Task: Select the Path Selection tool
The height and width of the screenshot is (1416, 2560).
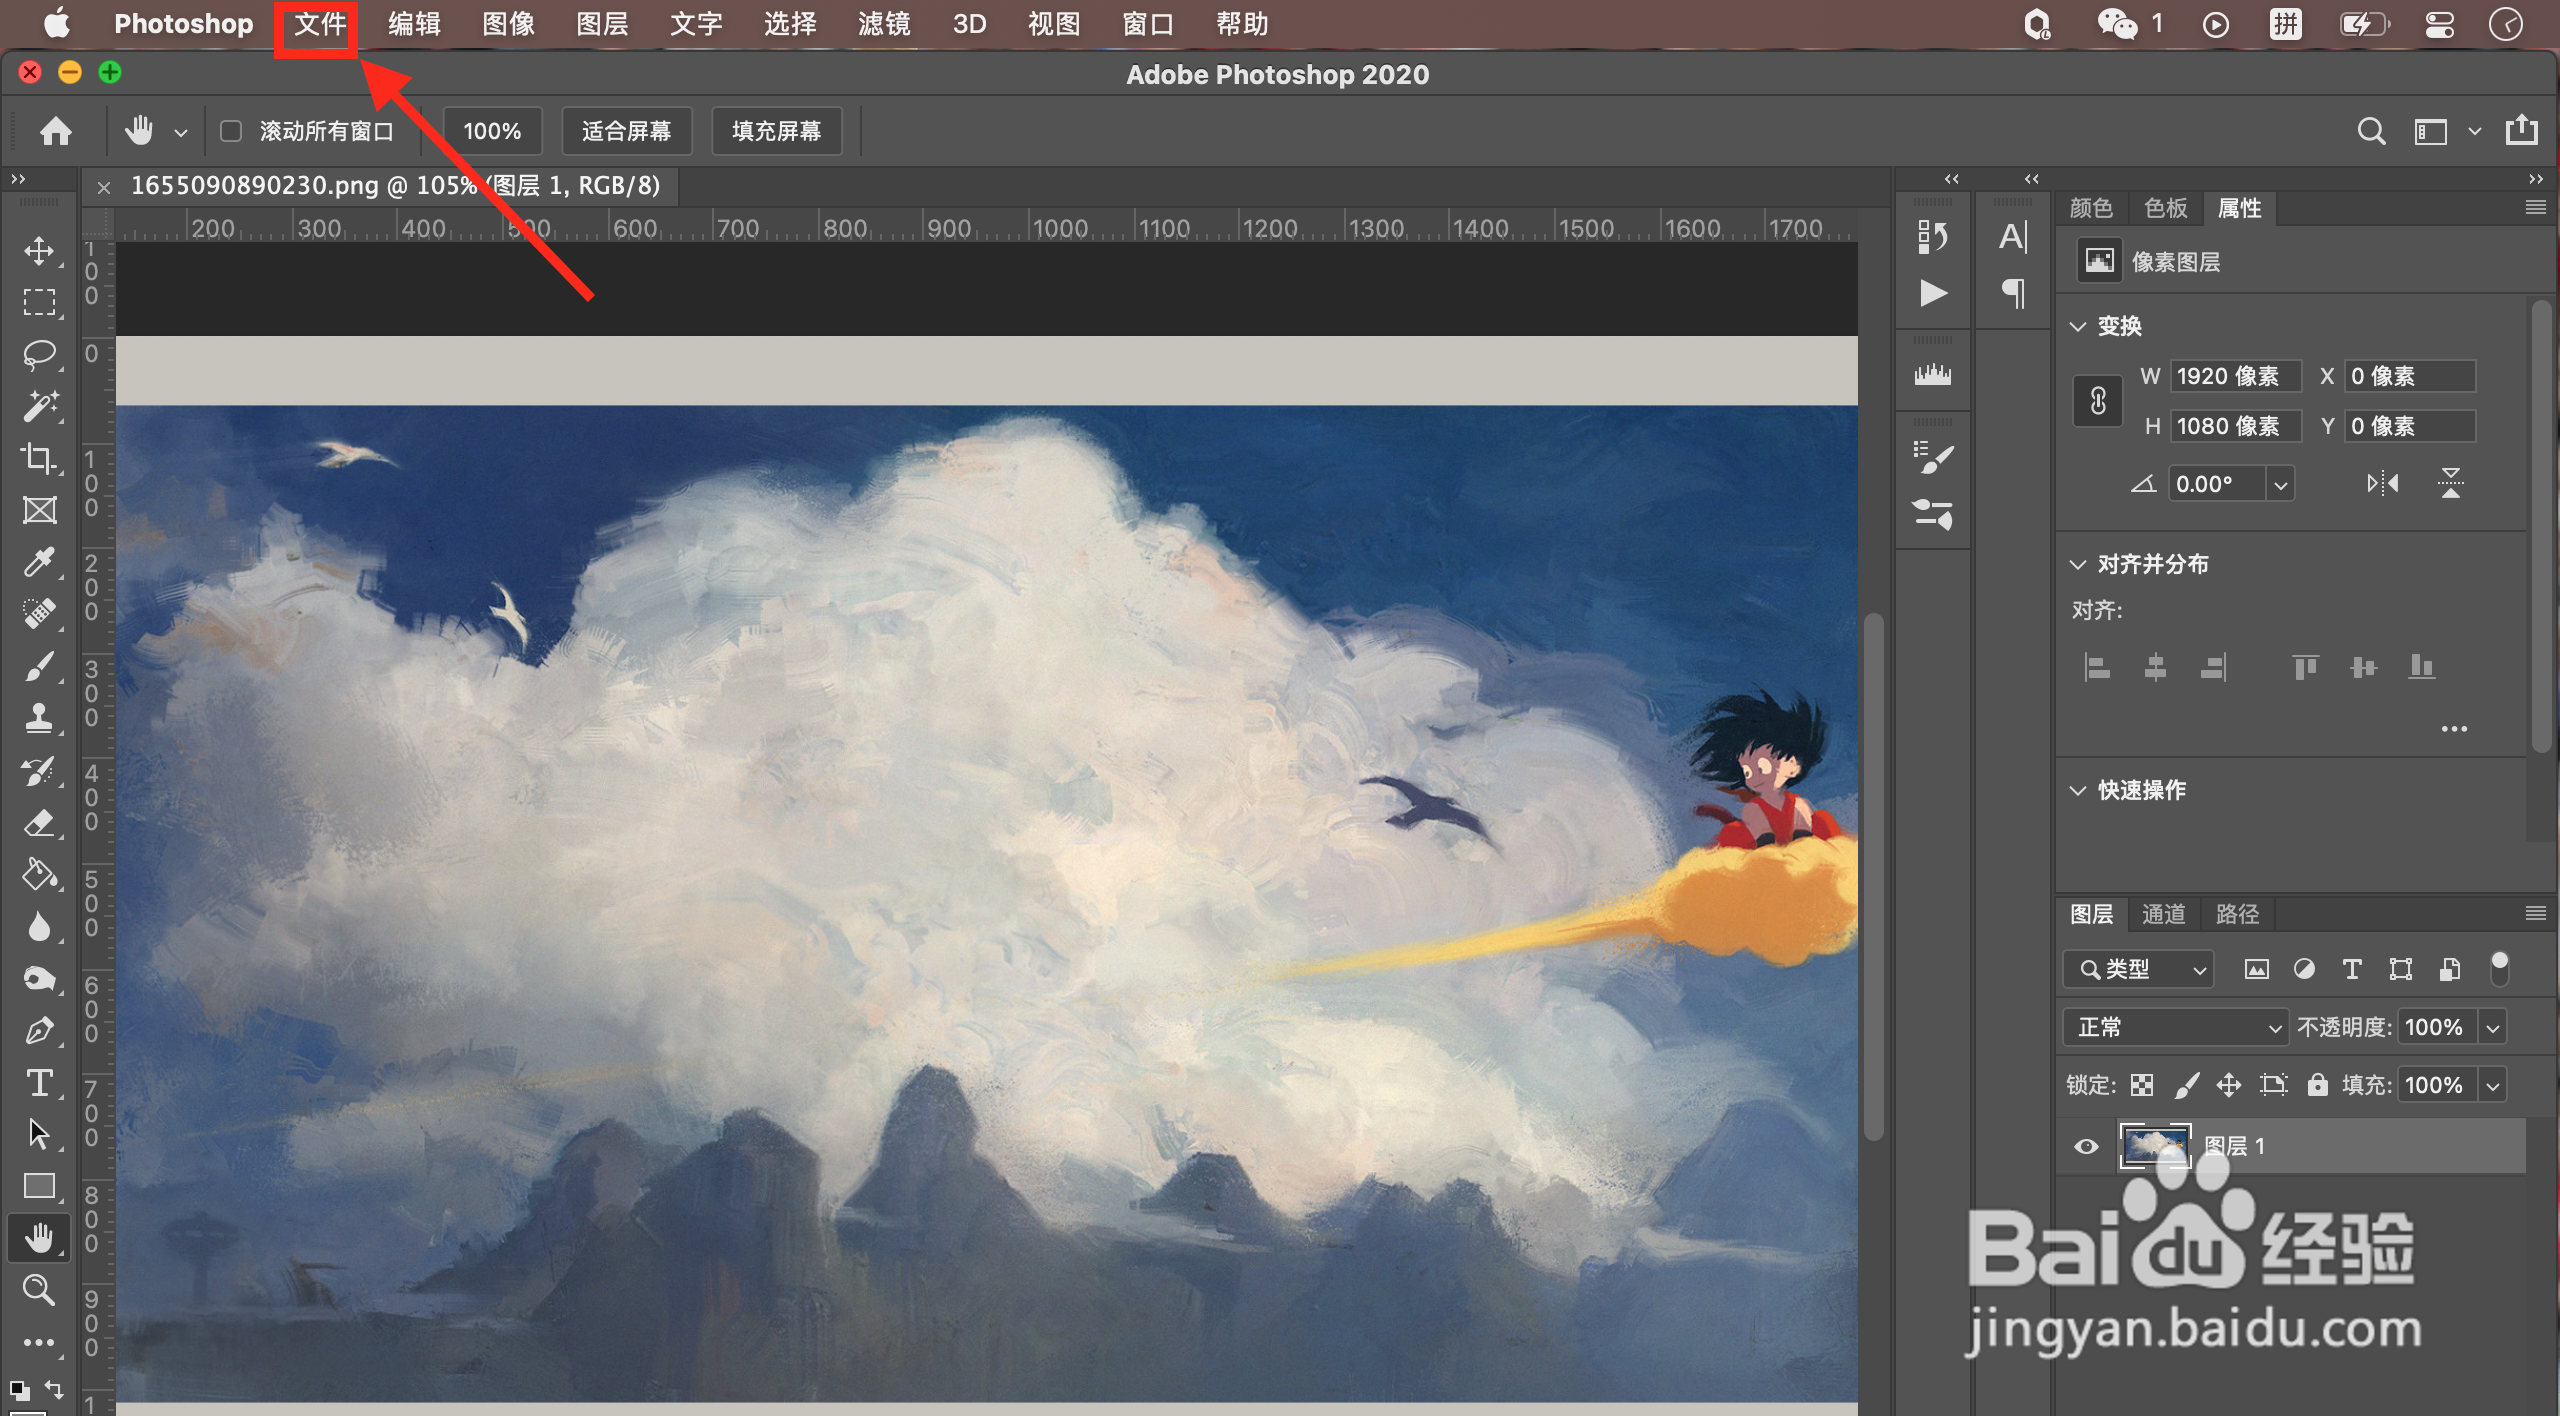Action: [x=39, y=1135]
